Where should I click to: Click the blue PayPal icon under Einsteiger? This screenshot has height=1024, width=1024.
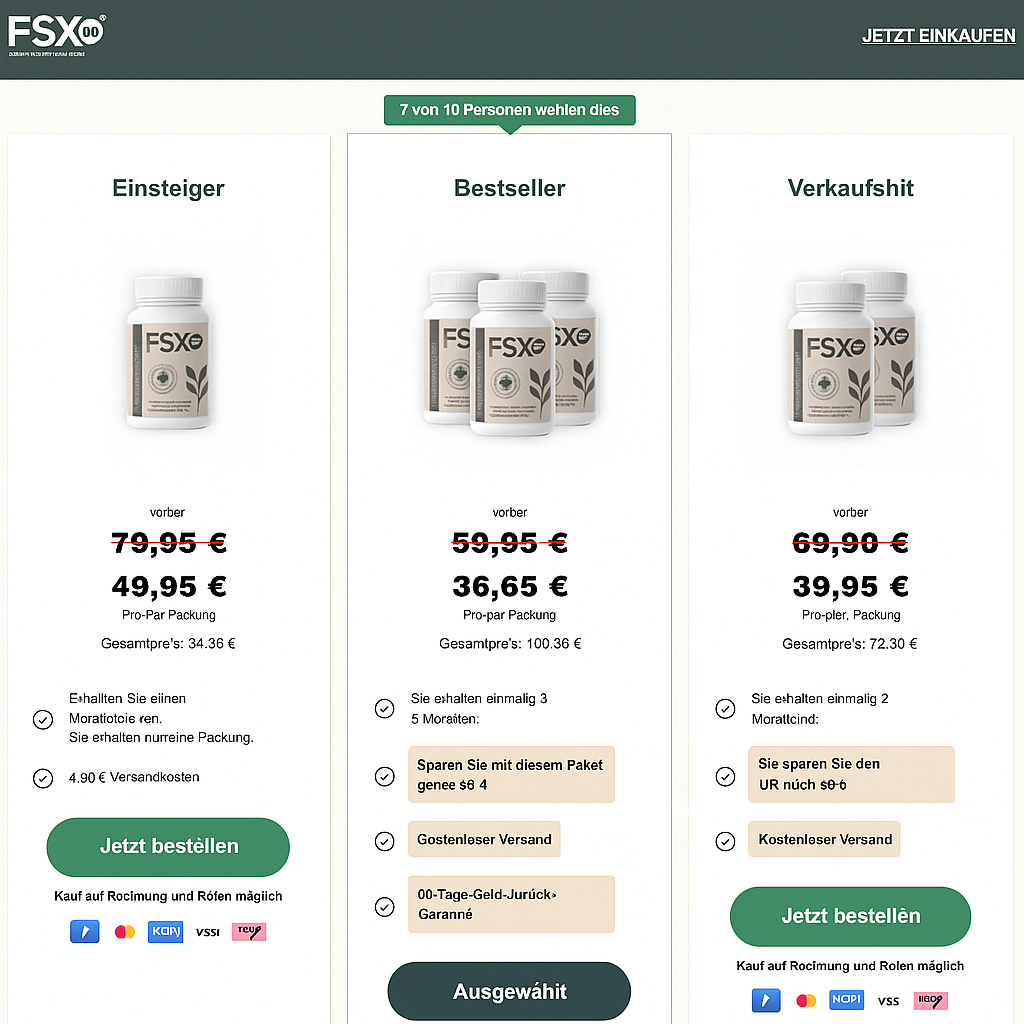pyautogui.click(x=85, y=932)
